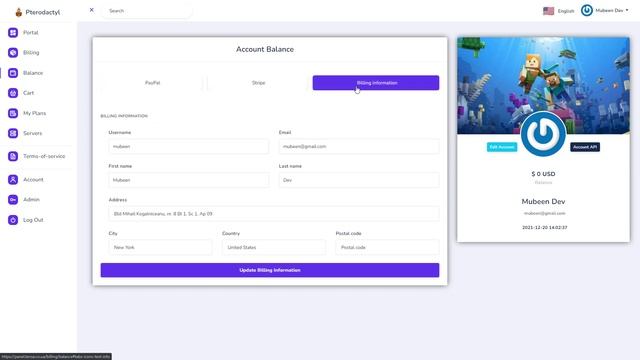640x360 pixels.
Task: Click the Billing sidebar icon
Action: (13, 53)
